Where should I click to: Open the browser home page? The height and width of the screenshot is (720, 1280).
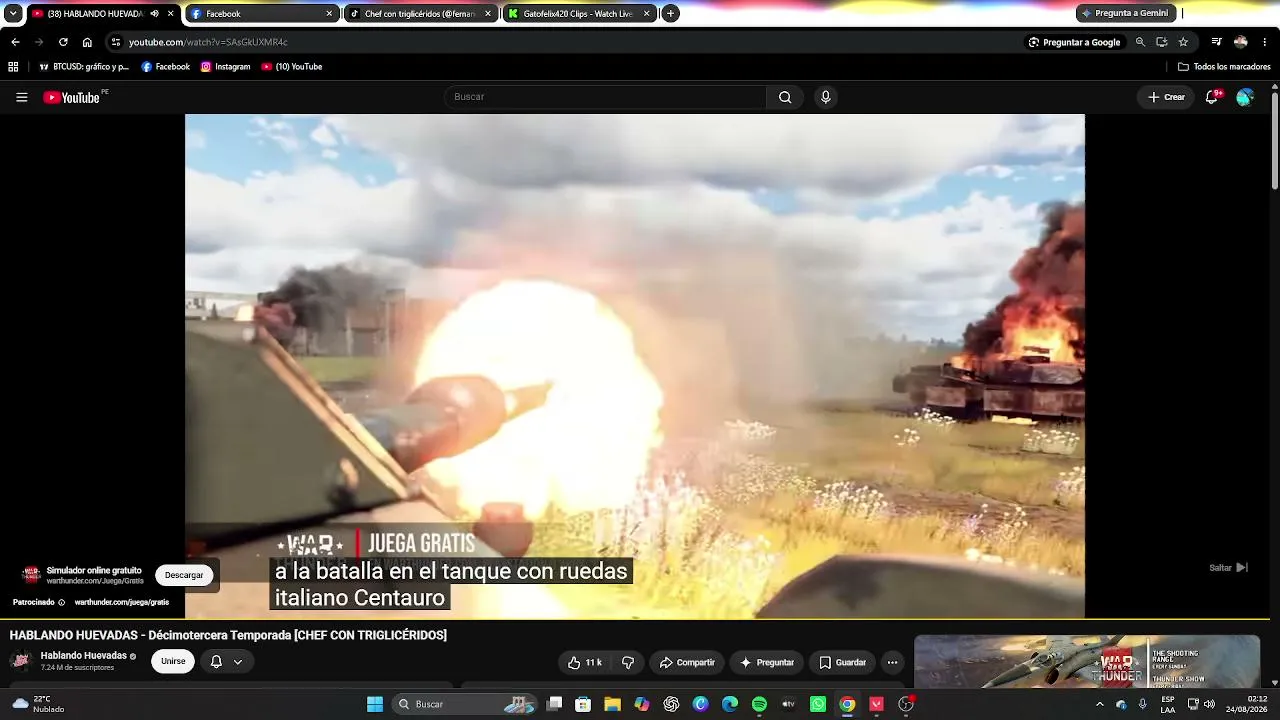(87, 42)
